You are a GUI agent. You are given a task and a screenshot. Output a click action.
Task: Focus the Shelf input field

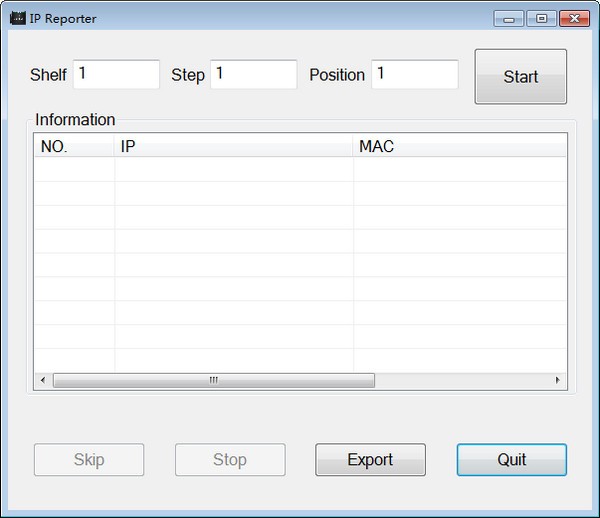tap(116, 74)
